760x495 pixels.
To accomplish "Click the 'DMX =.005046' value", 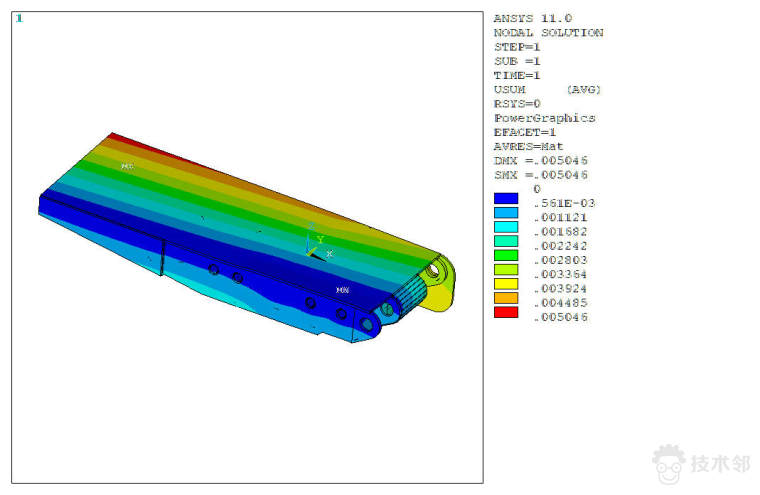I will pos(540,160).
